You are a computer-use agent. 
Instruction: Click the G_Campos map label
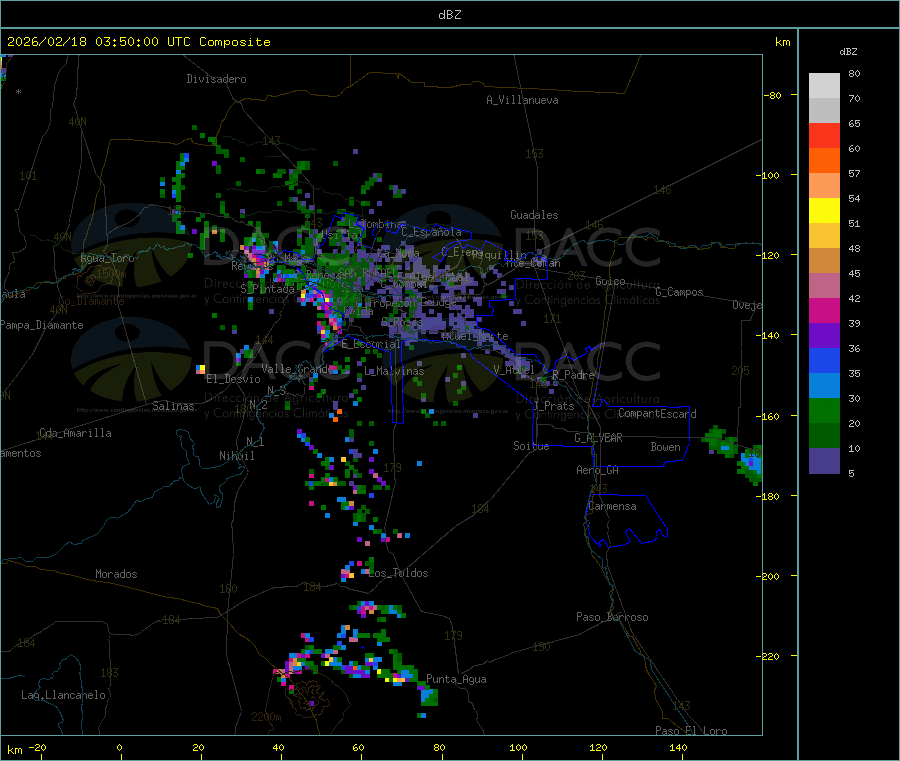(x=679, y=292)
